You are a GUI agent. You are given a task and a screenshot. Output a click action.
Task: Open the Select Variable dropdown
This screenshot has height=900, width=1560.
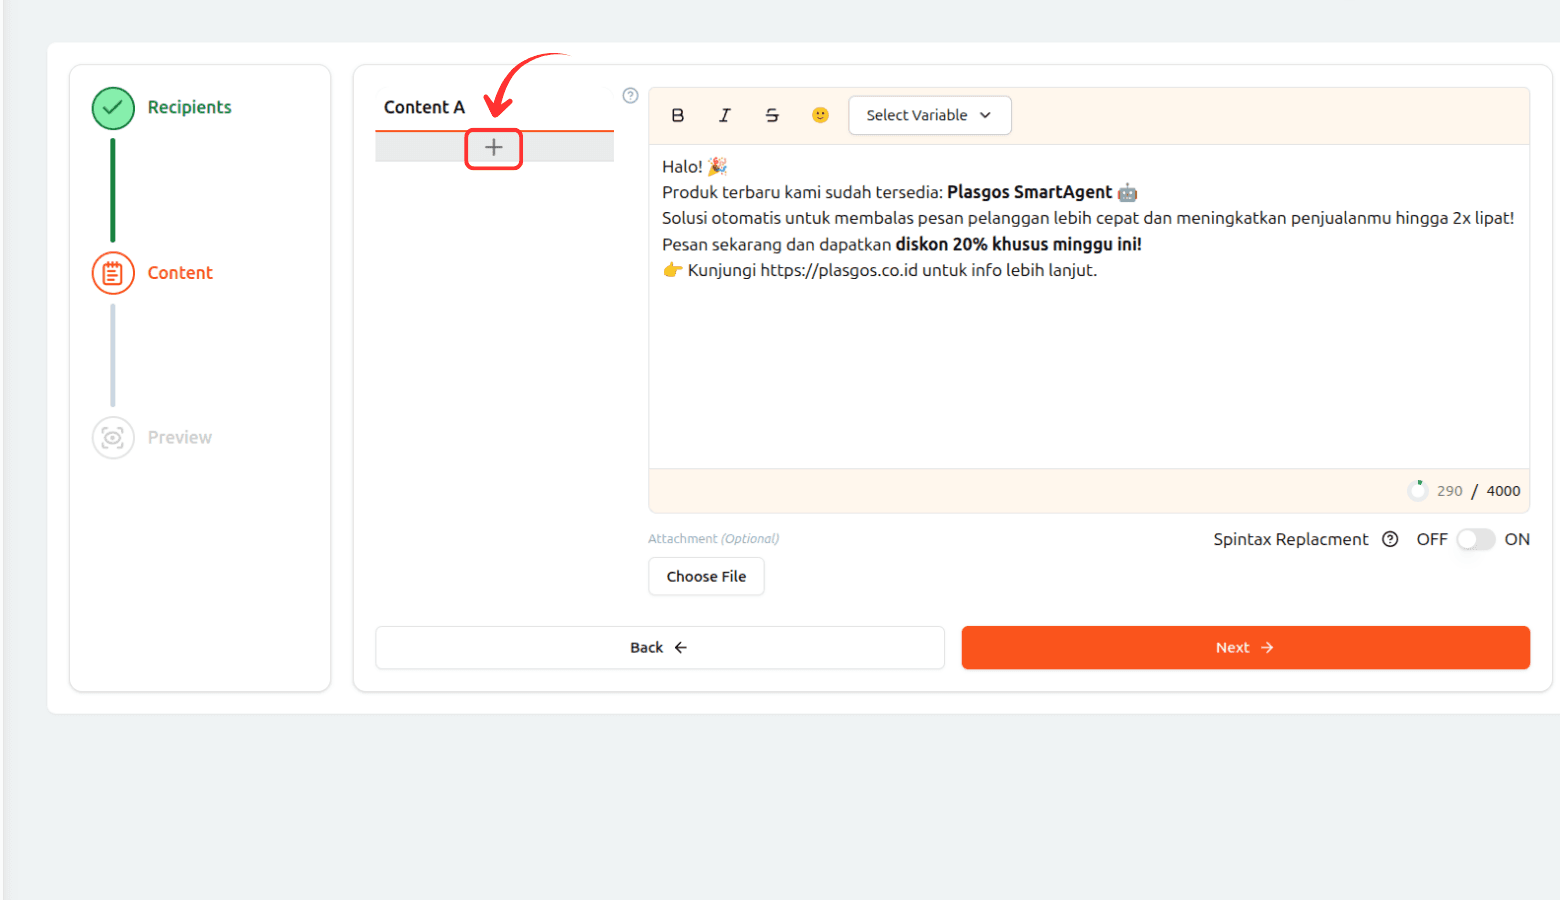tap(929, 115)
